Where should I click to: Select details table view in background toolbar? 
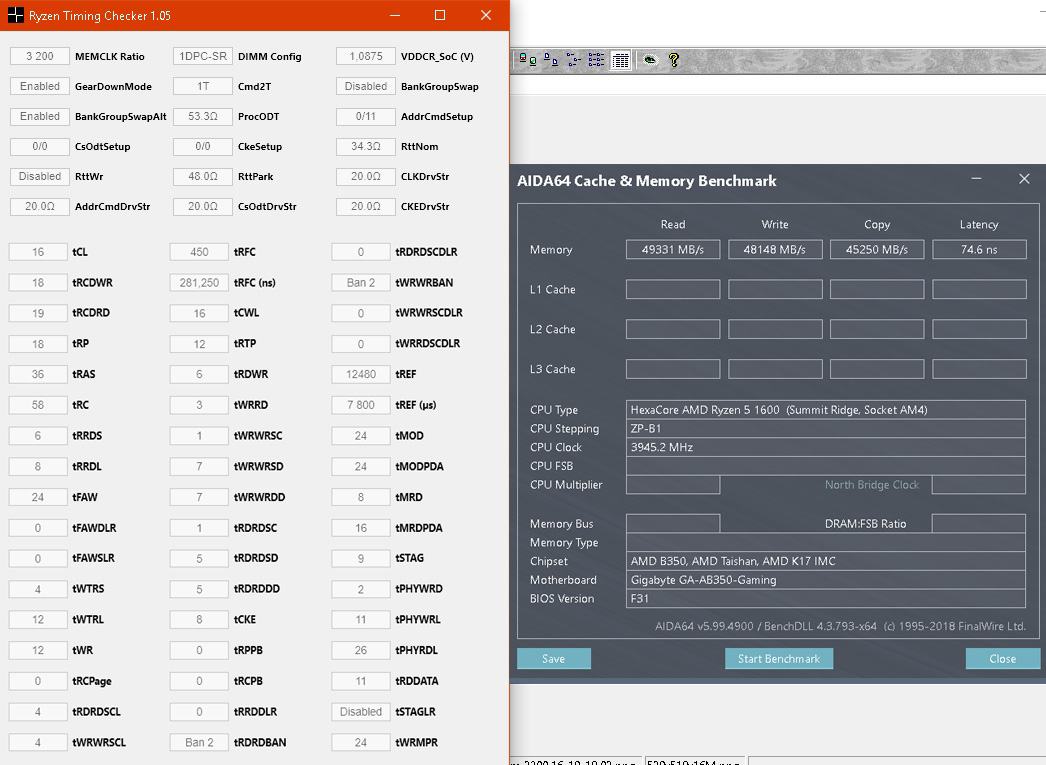(620, 60)
